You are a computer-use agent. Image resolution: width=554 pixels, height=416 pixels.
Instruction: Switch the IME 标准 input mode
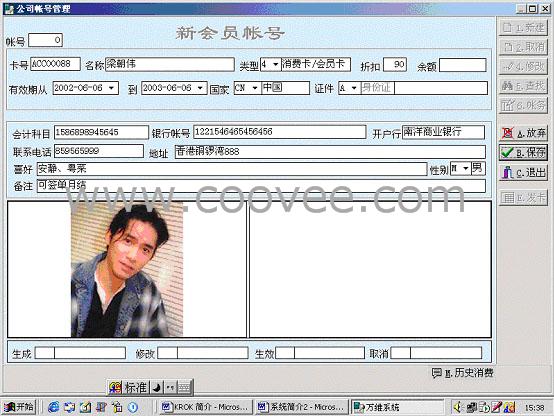coord(136,388)
